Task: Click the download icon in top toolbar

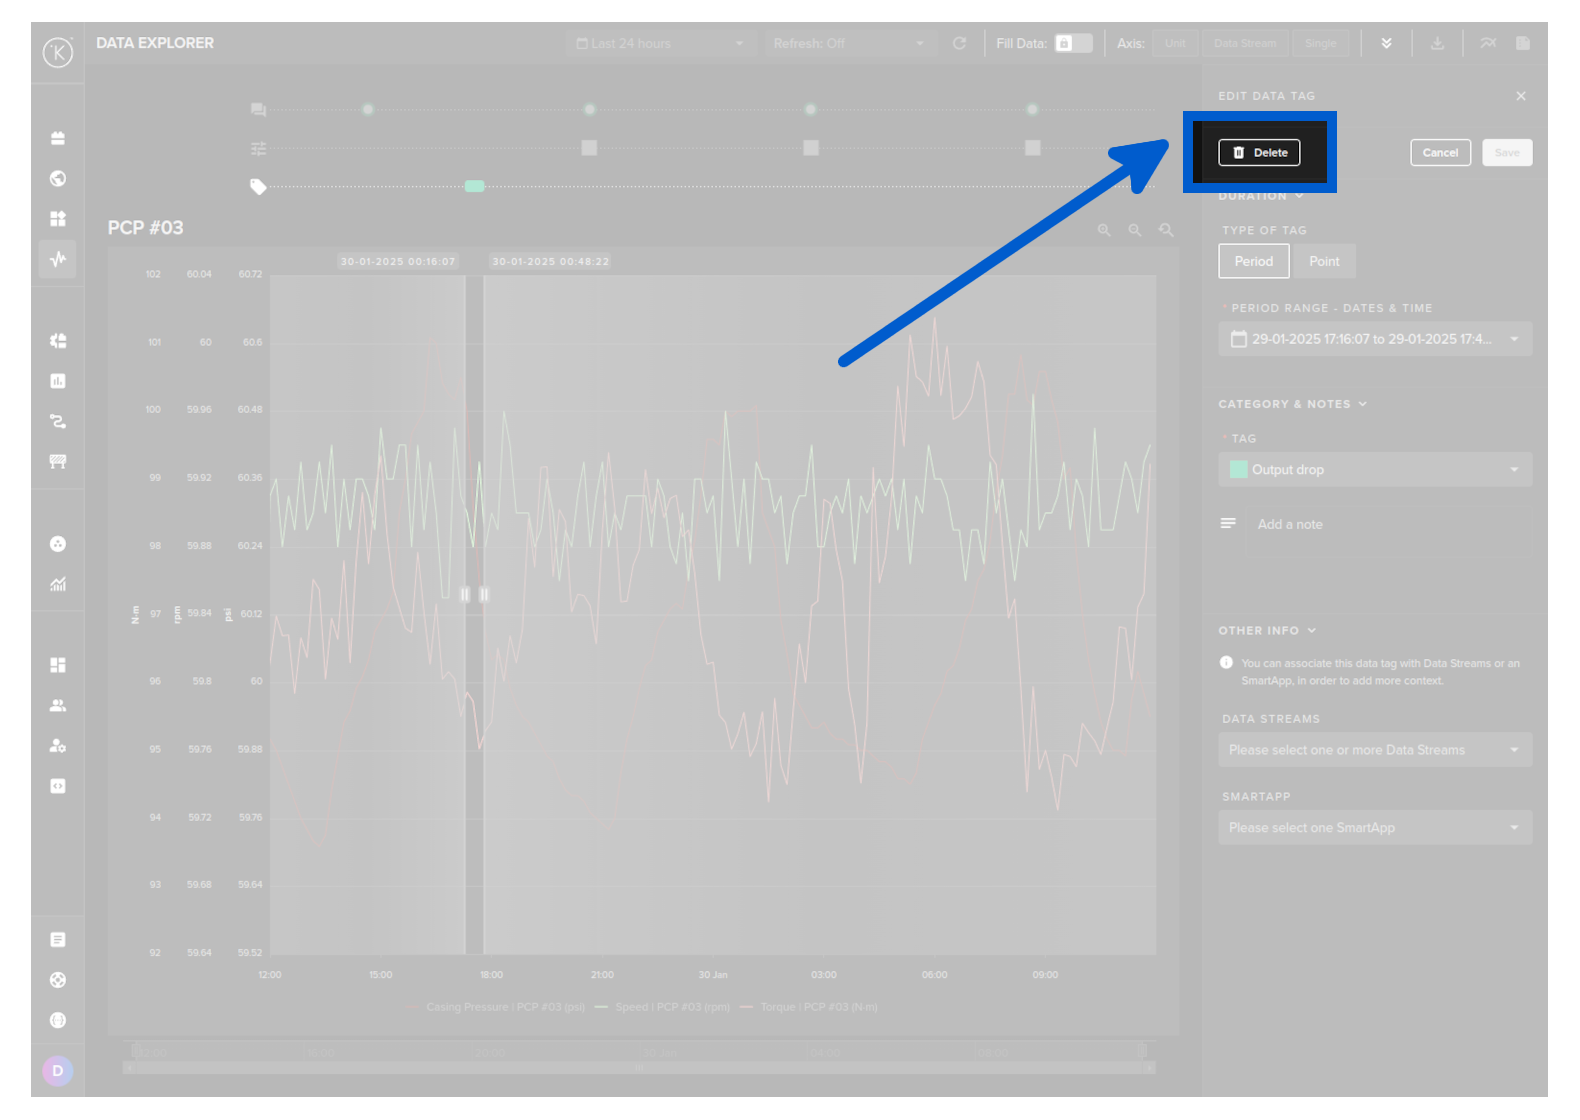Action: [x=1437, y=44]
